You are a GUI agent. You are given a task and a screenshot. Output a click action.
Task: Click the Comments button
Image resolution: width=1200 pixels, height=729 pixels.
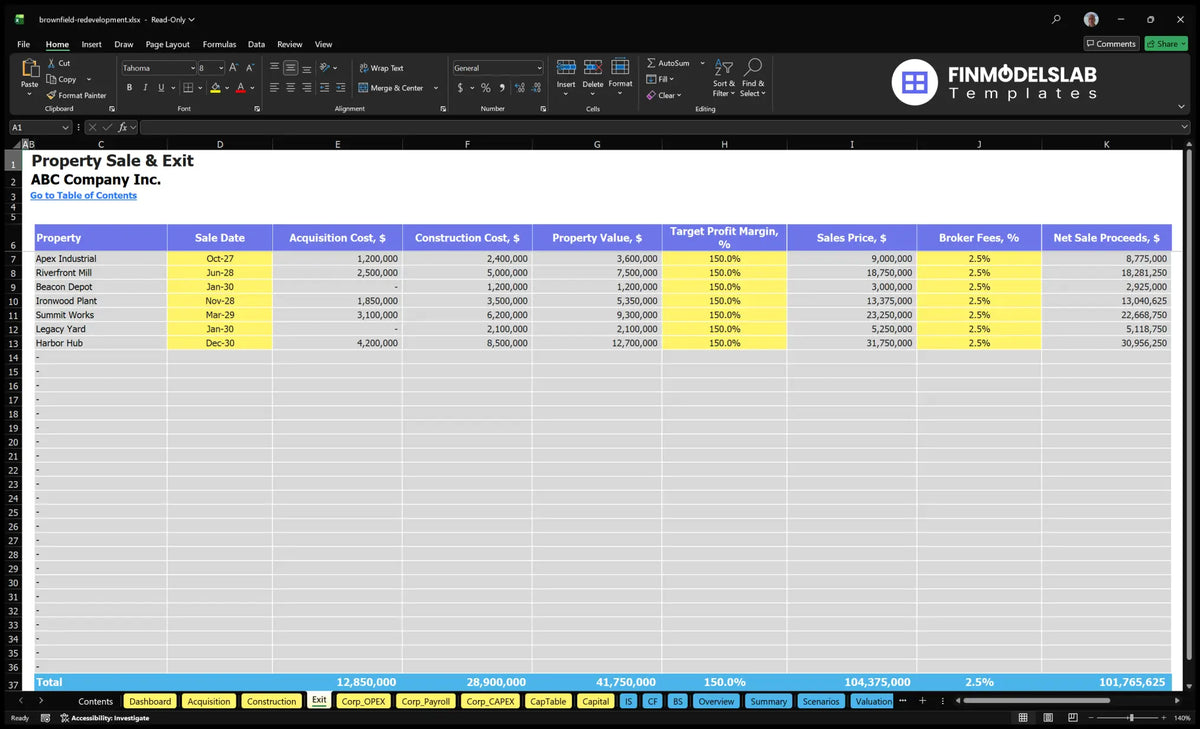point(1111,44)
